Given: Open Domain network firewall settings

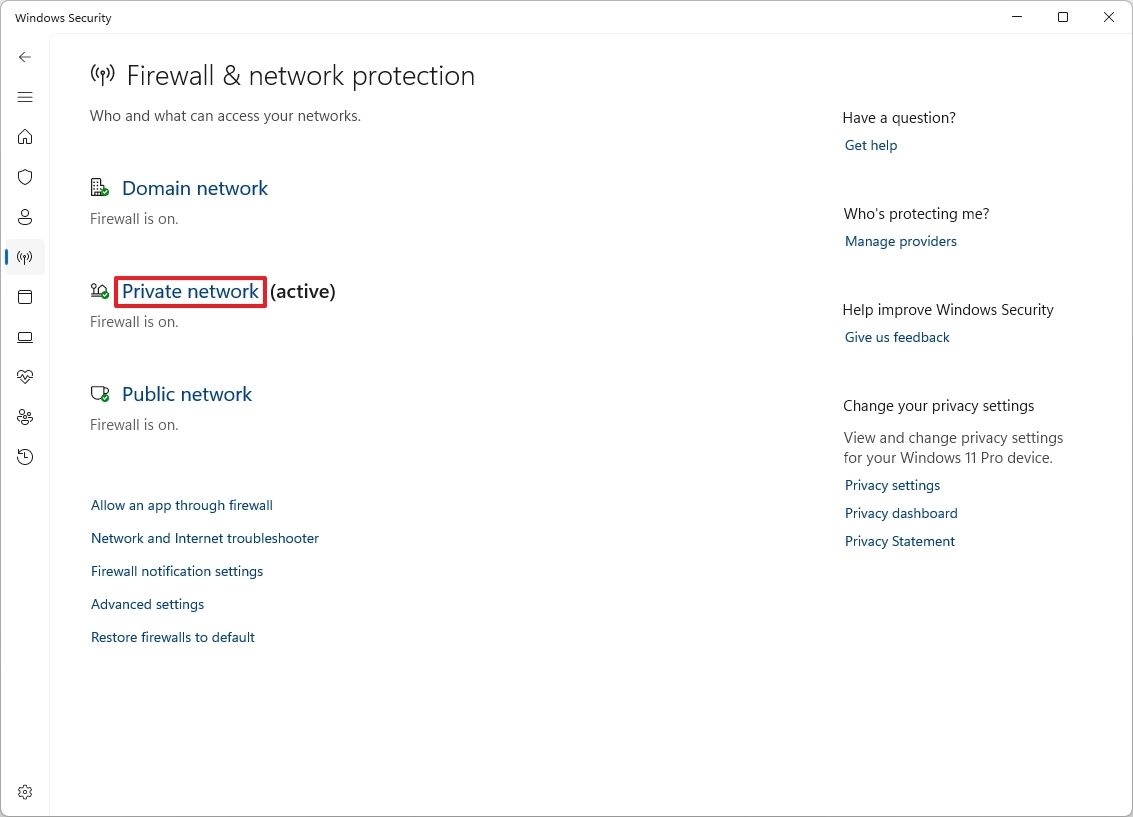Looking at the screenshot, I should (194, 188).
